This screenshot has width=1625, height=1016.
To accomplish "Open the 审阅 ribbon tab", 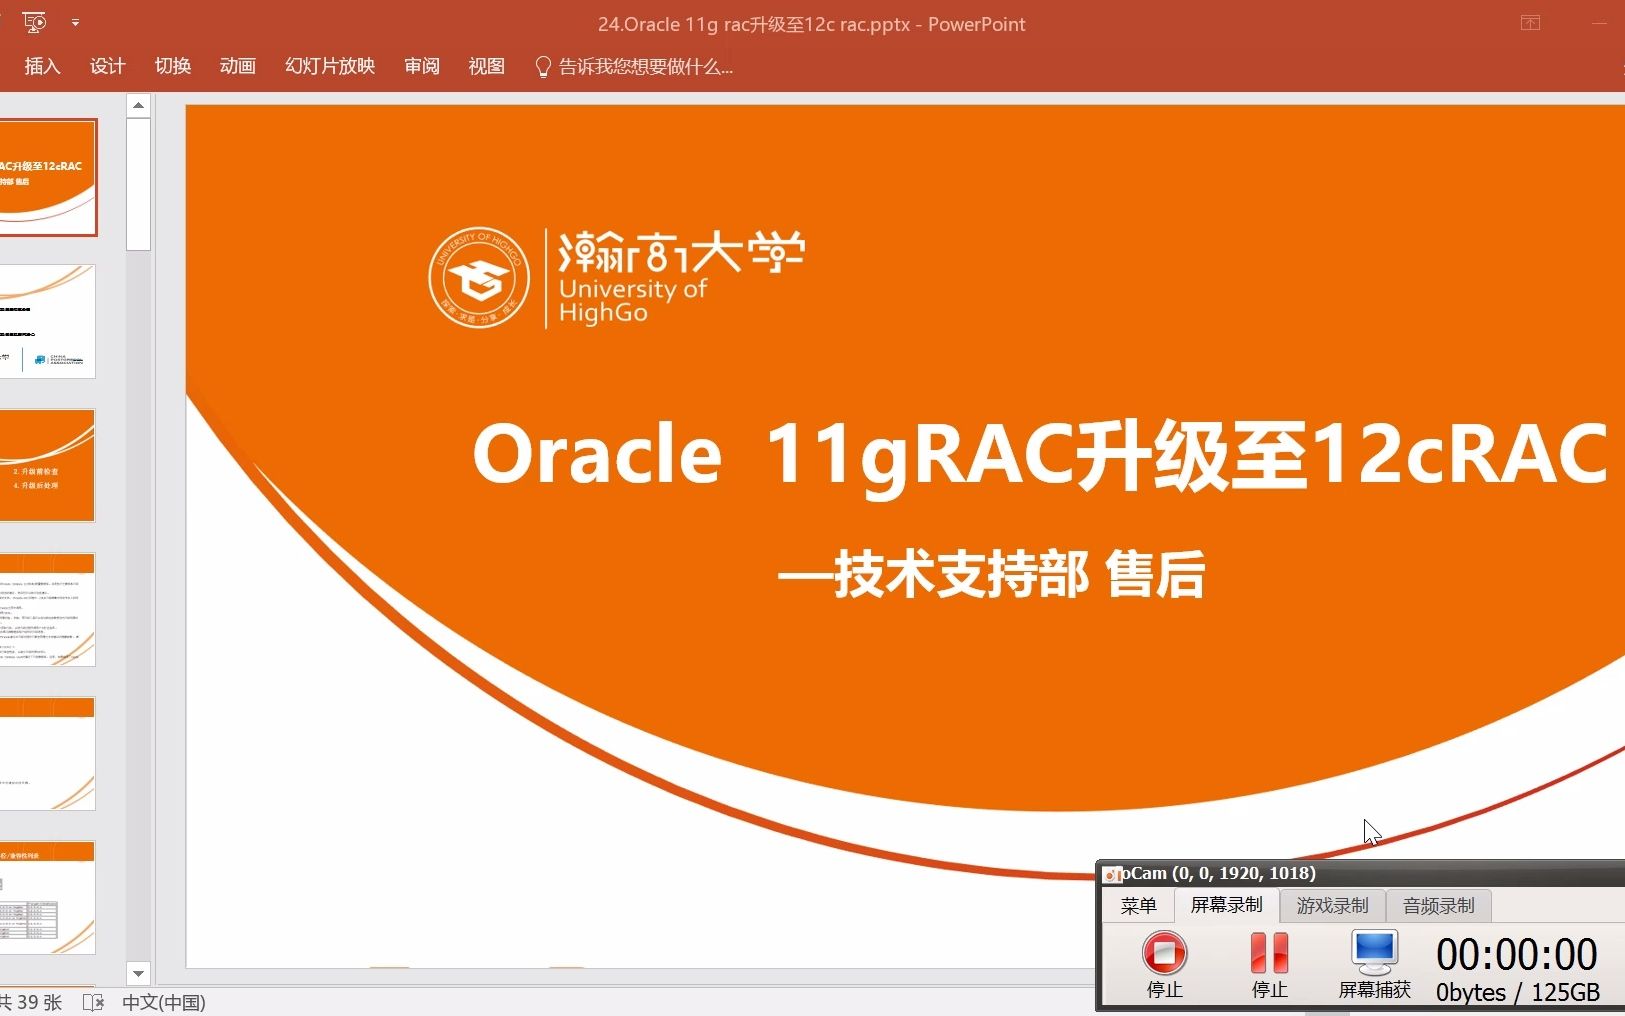I will (421, 66).
